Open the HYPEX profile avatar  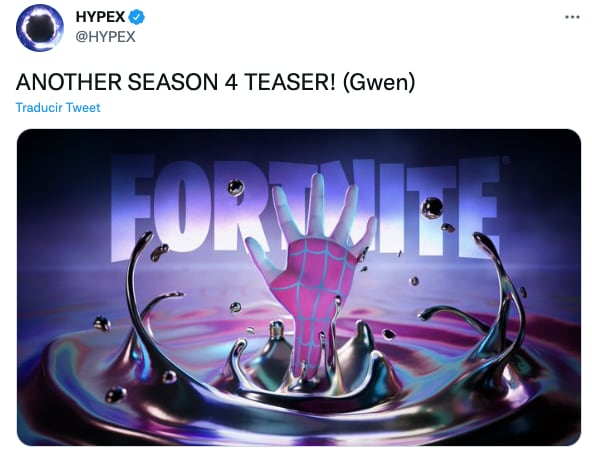pos(39,28)
